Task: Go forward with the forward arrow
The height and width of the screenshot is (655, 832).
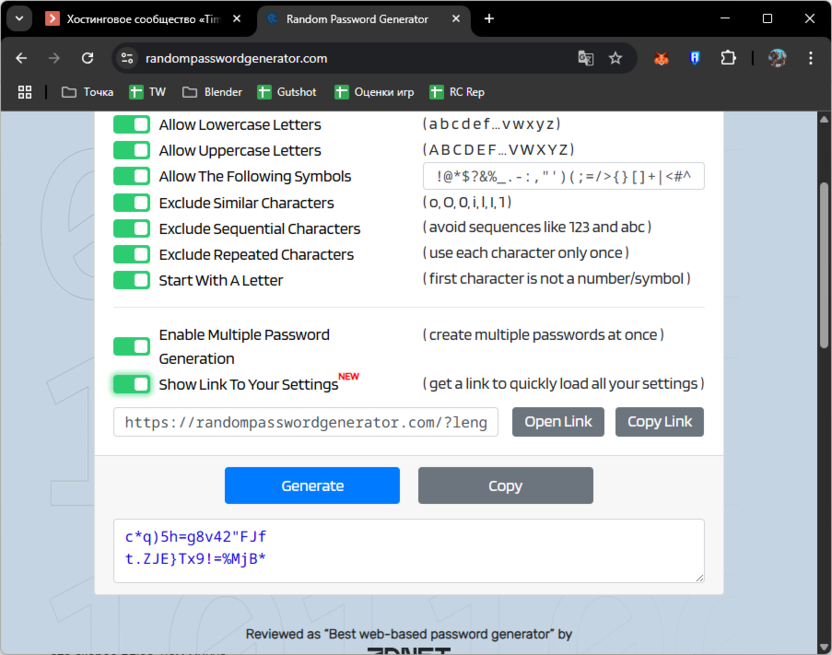Action: pyautogui.click(x=54, y=58)
